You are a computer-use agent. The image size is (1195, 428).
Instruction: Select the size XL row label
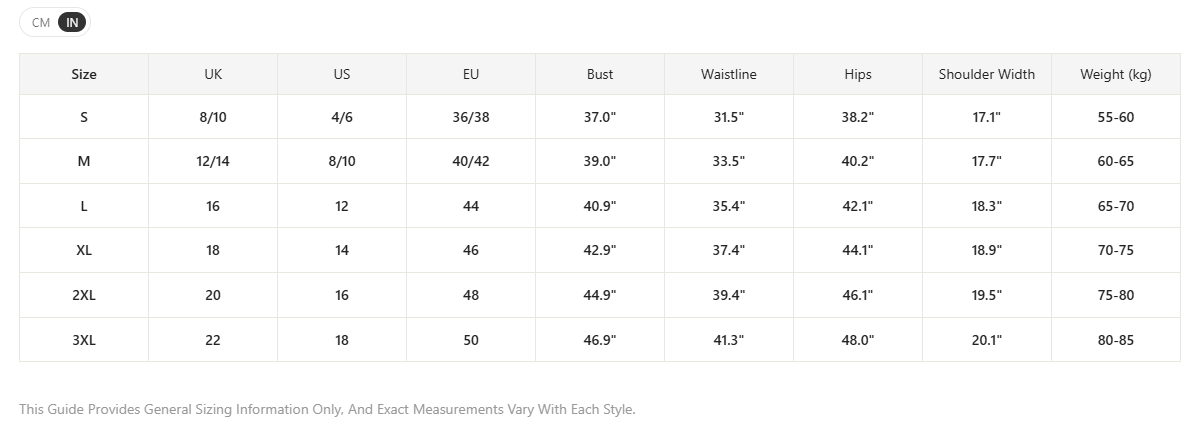coord(84,251)
